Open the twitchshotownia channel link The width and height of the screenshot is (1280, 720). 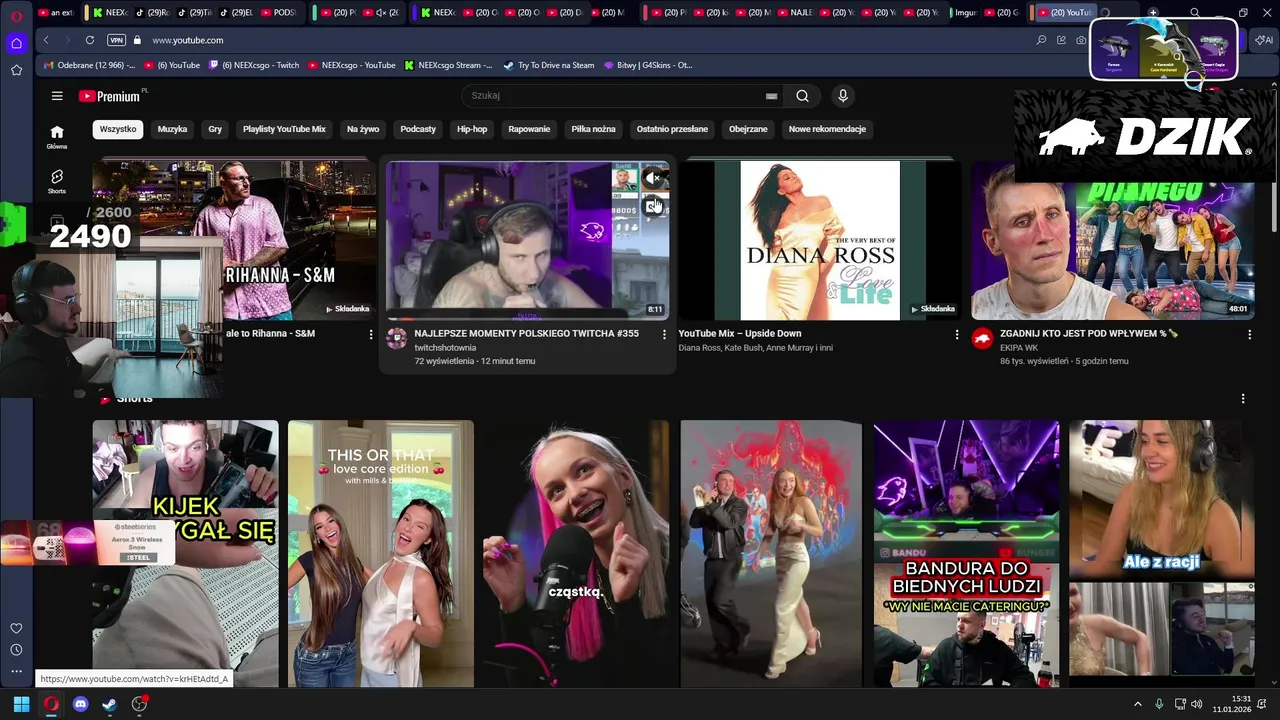445,348
